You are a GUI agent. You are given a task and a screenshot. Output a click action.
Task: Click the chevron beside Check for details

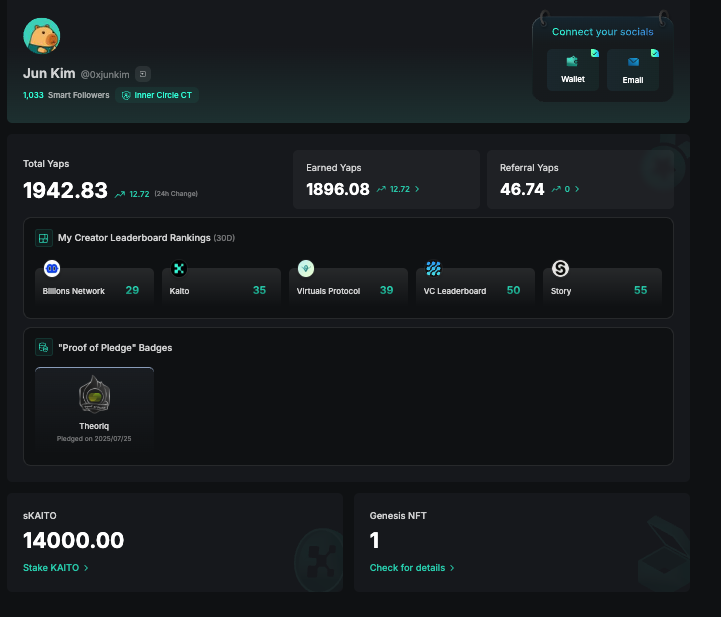452,568
